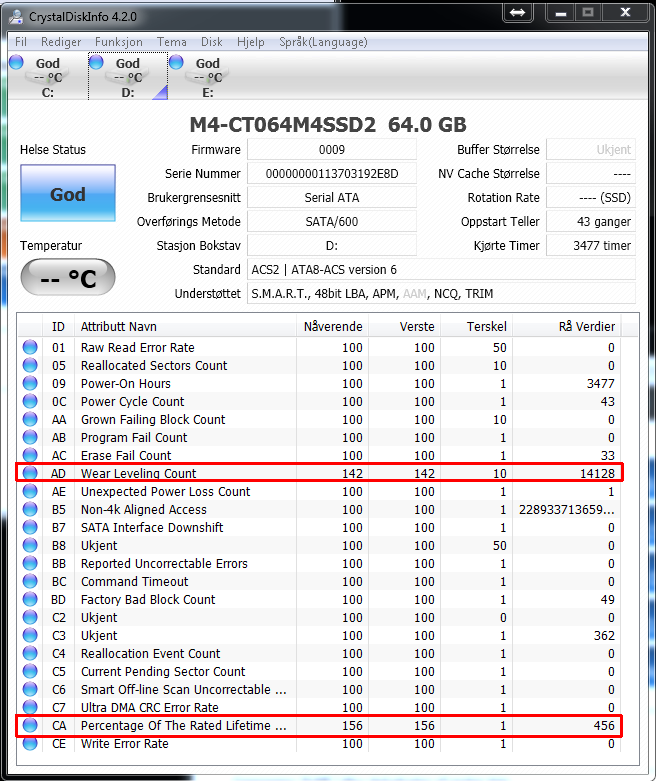656x781 pixels.
Task: Click status orb for Erase Fail Count
Action: (30, 455)
